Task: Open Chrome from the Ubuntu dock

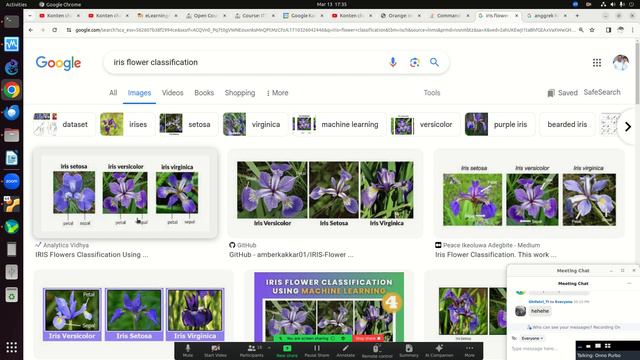Action: coord(11,90)
